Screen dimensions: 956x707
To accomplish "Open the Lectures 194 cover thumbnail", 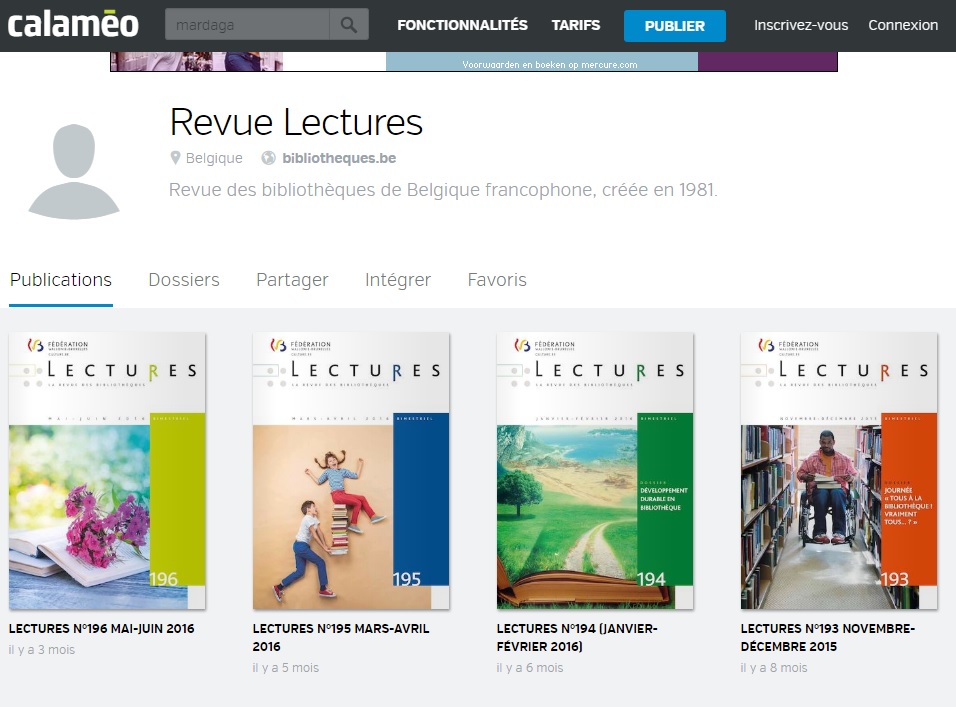I will pyautogui.click(x=595, y=471).
